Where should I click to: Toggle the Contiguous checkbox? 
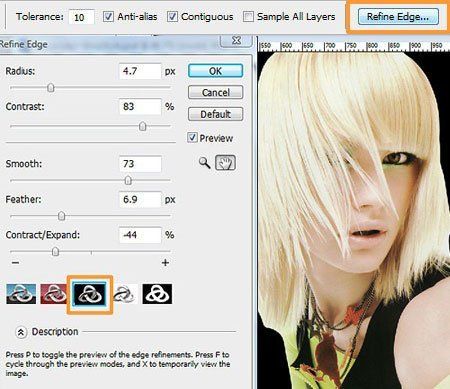pos(172,16)
